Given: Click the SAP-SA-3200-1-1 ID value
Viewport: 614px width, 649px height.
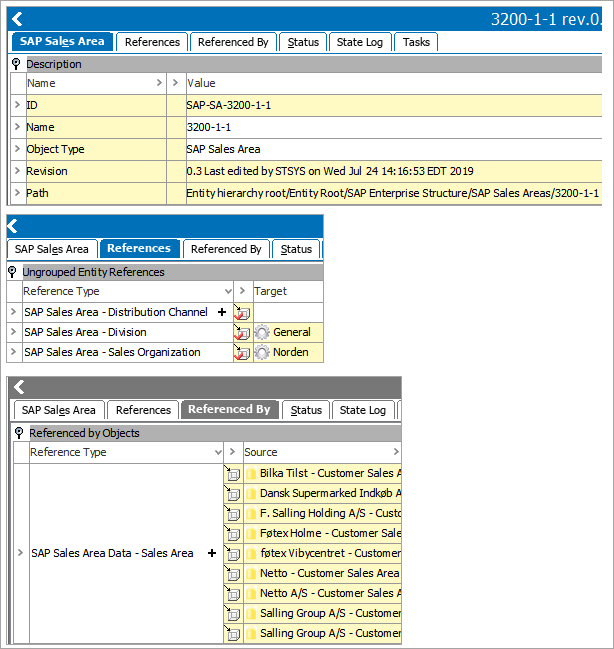Looking at the screenshot, I should tap(229, 105).
